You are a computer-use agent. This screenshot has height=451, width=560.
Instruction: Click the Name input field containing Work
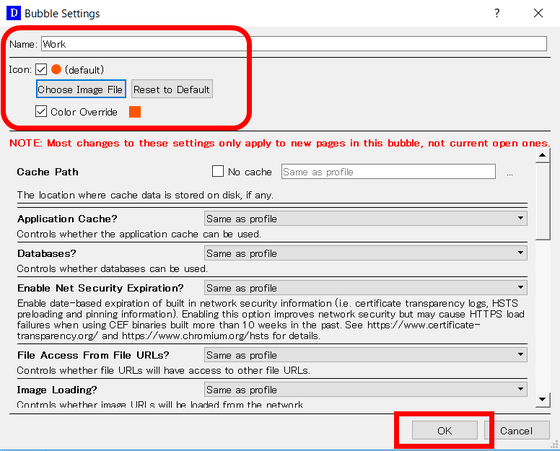[294, 44]
